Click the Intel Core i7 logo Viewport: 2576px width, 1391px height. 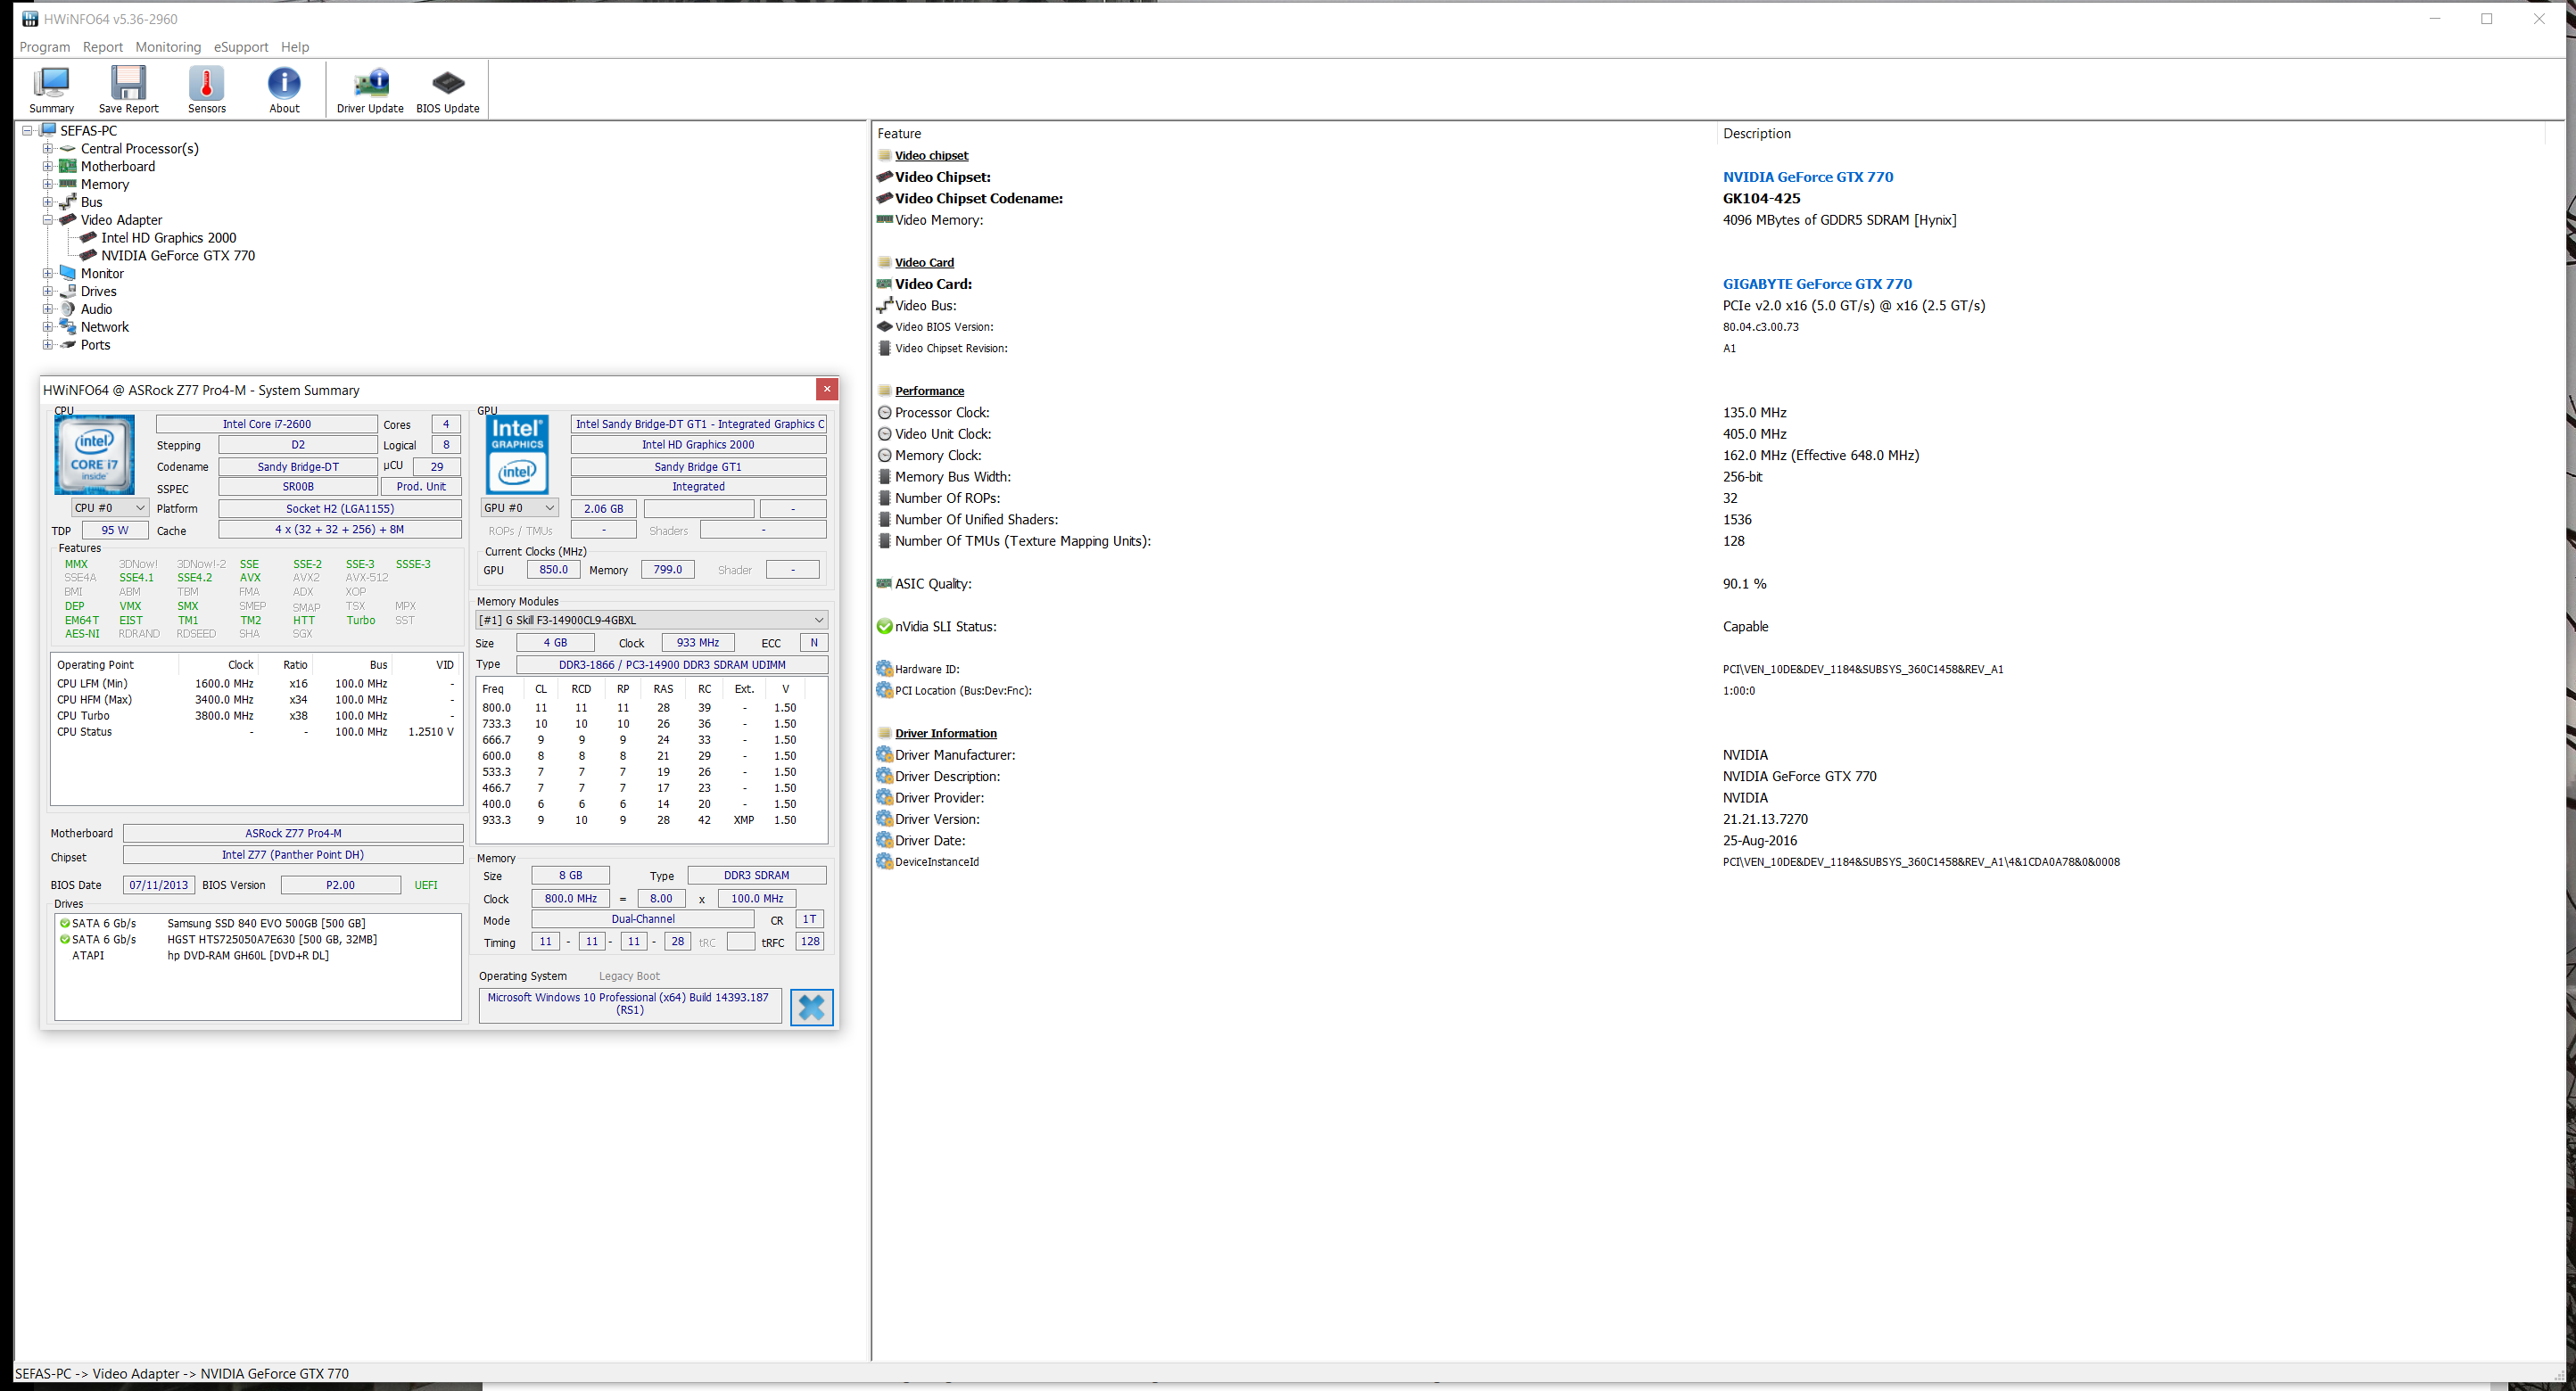coord(94,455)
